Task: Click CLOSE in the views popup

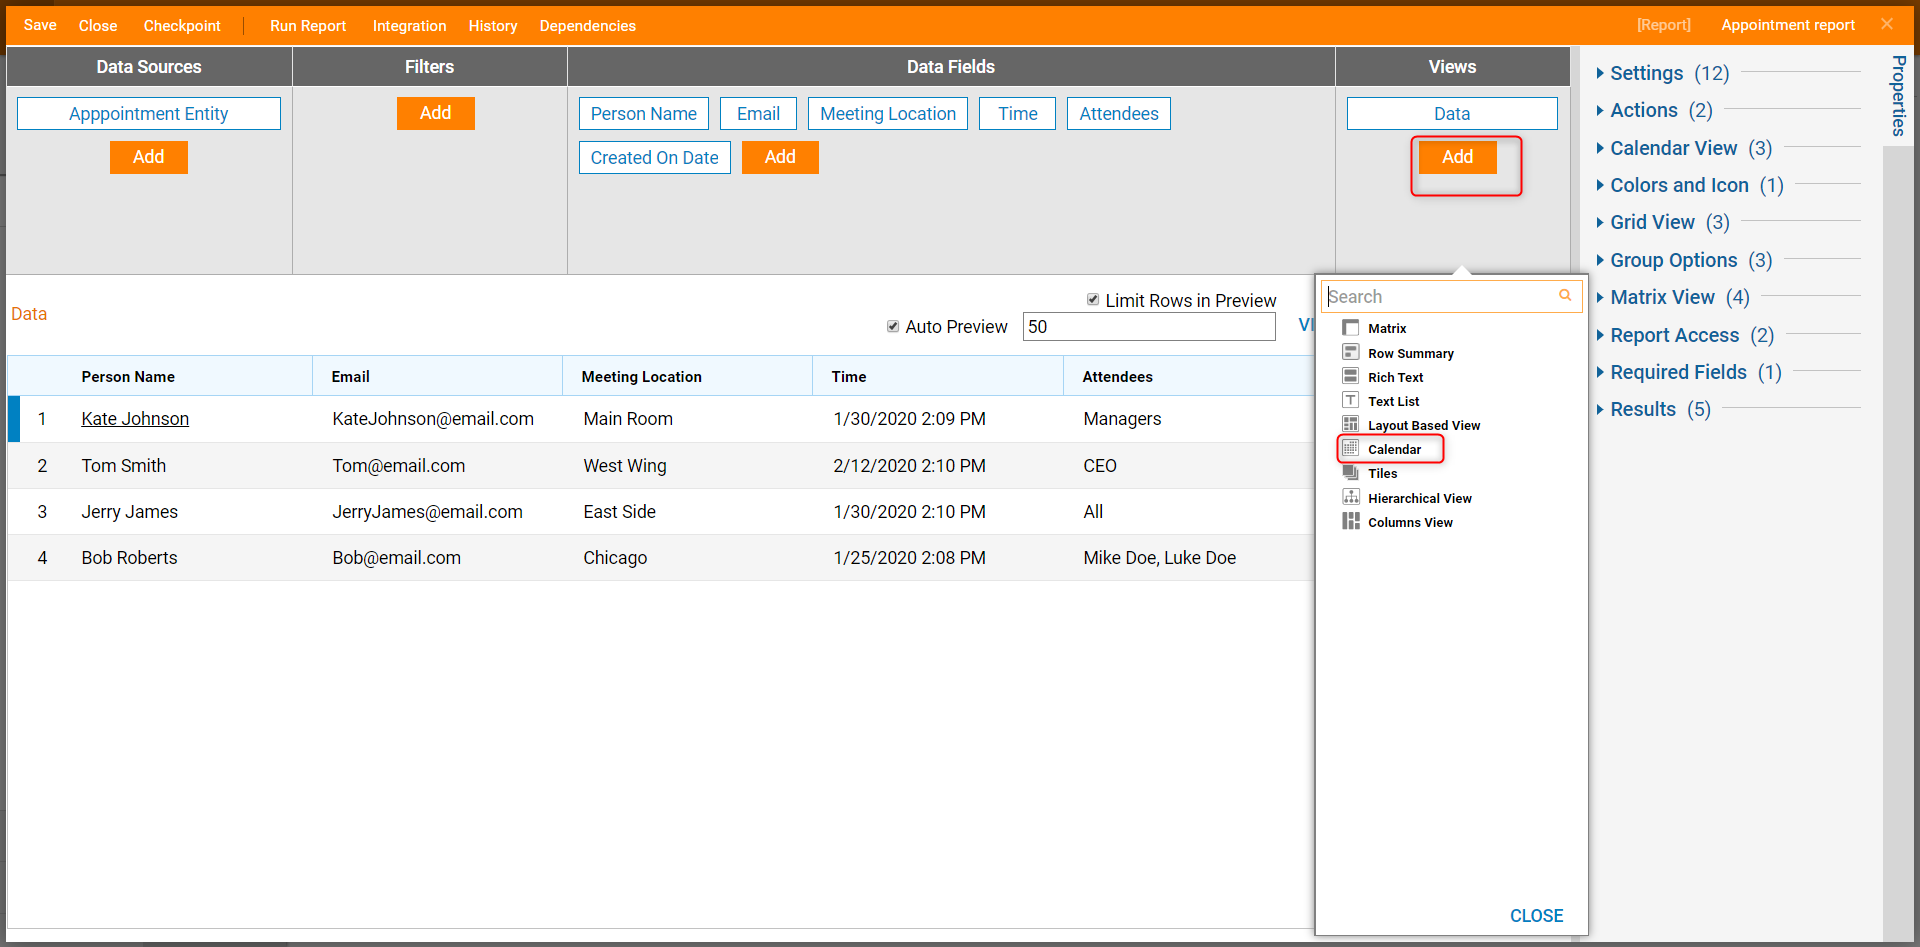Action: pos(1537,915)
